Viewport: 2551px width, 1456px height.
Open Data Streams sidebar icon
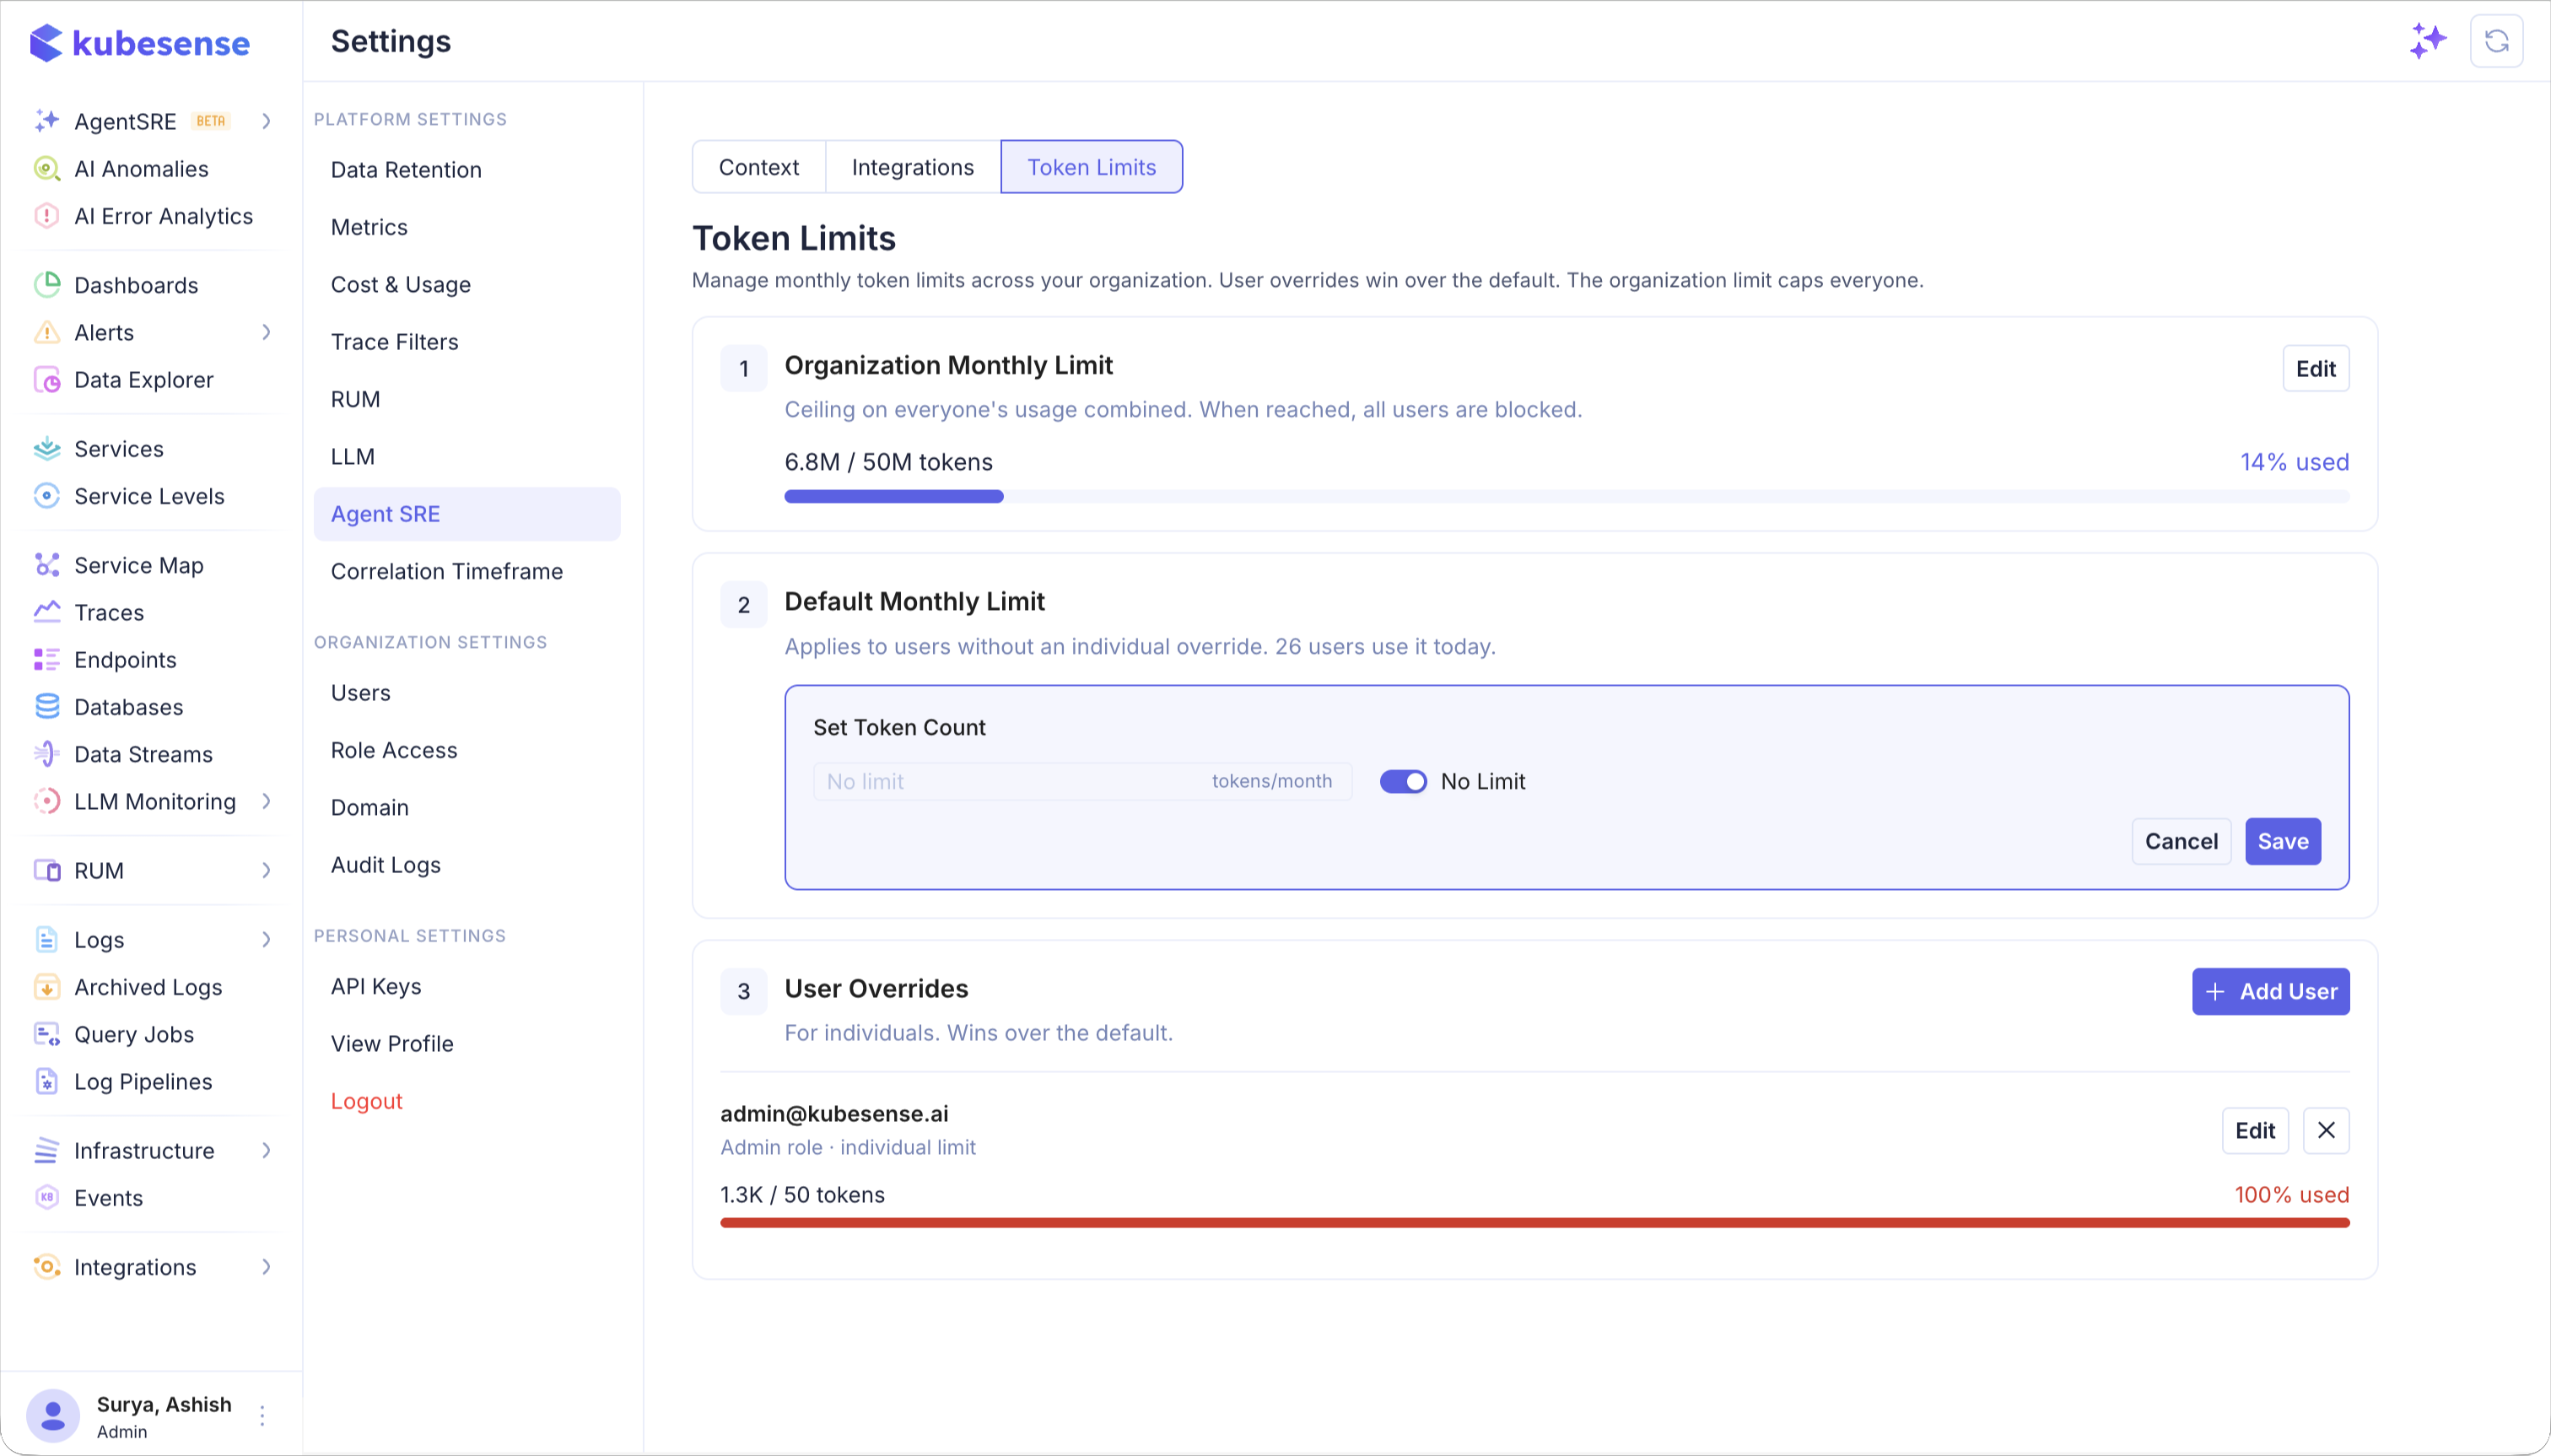click(47, 754)
